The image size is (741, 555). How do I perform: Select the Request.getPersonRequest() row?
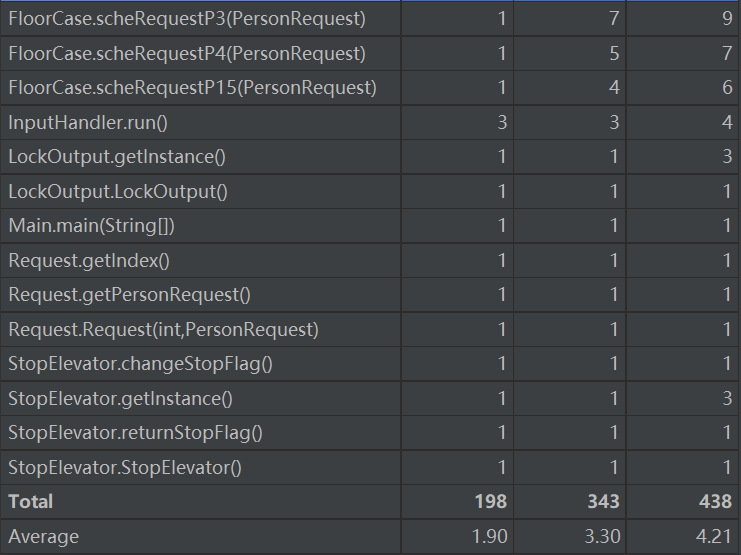pos(130,295)
